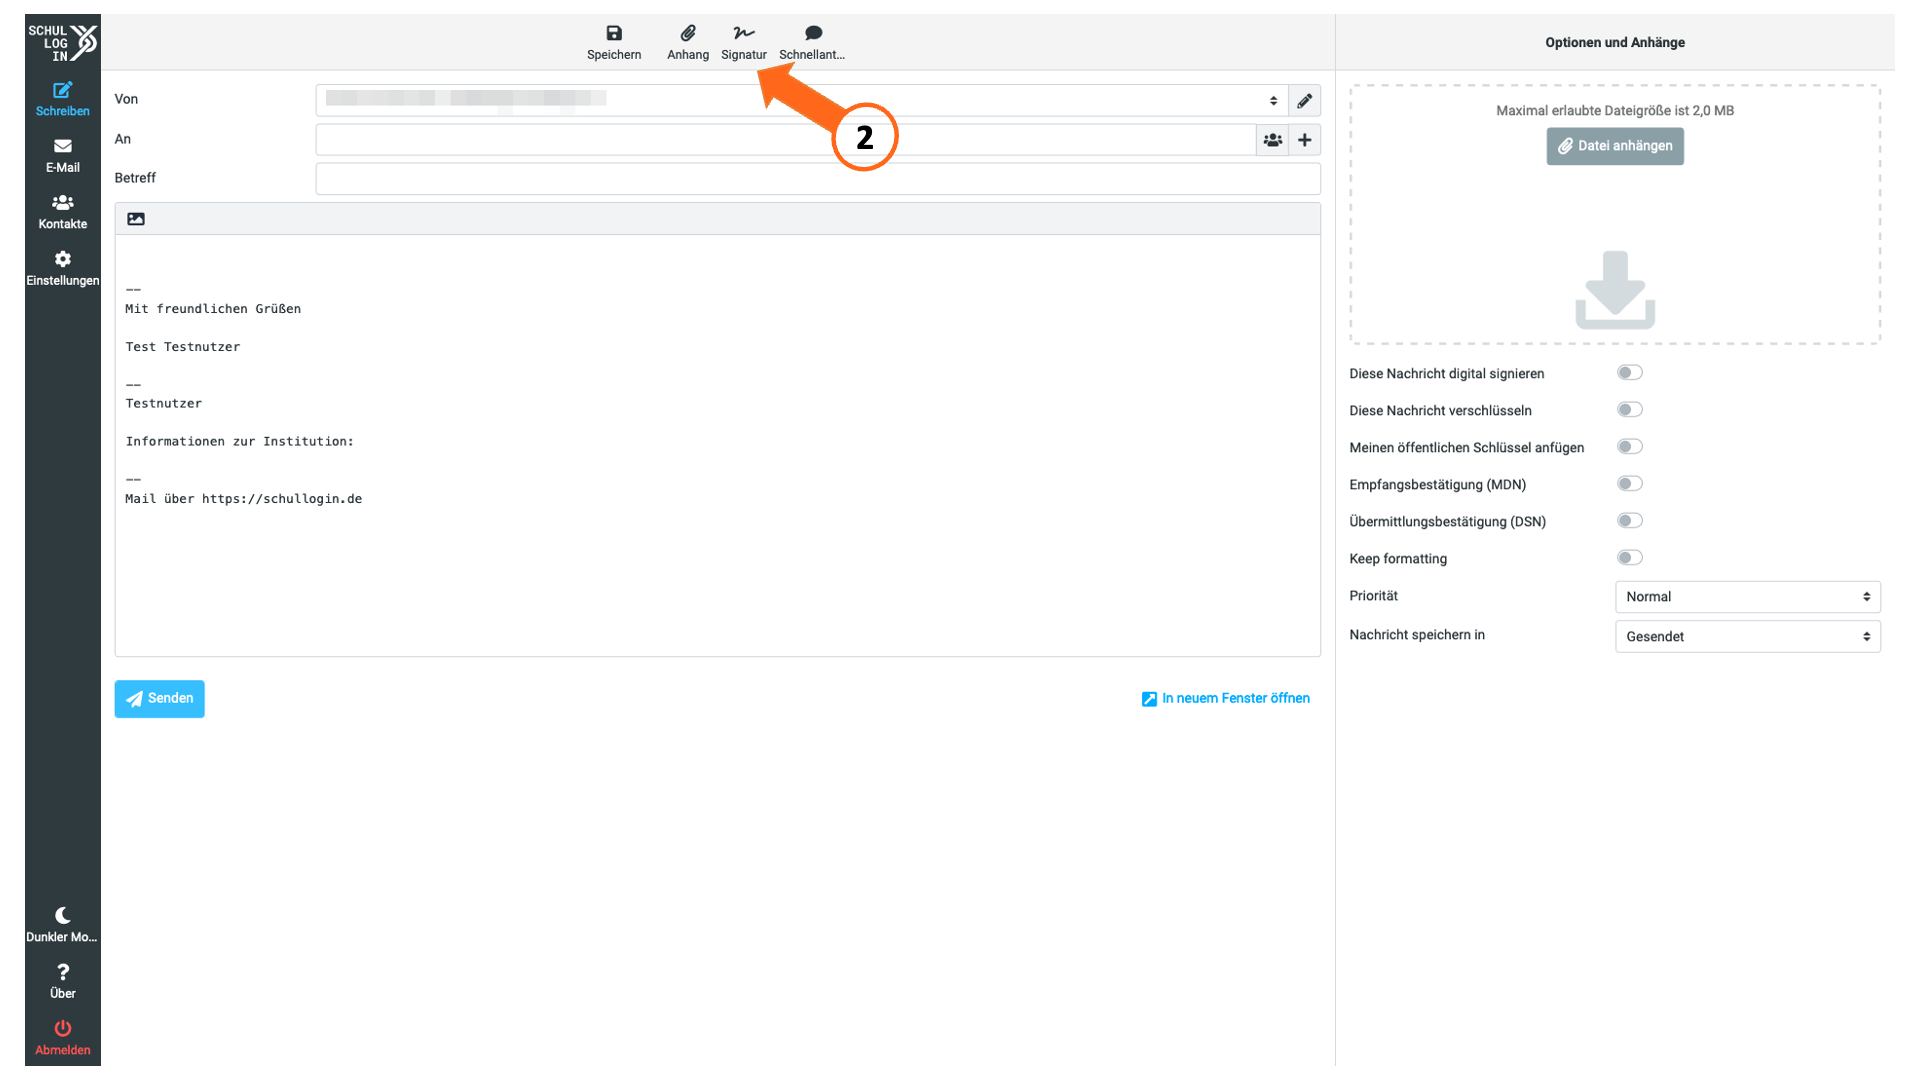The height and width of the screenshot is (1080, 1920).
Task: Toggle Diese Nachricht verschlüsseln
Action: click(x=1629, y=410)
